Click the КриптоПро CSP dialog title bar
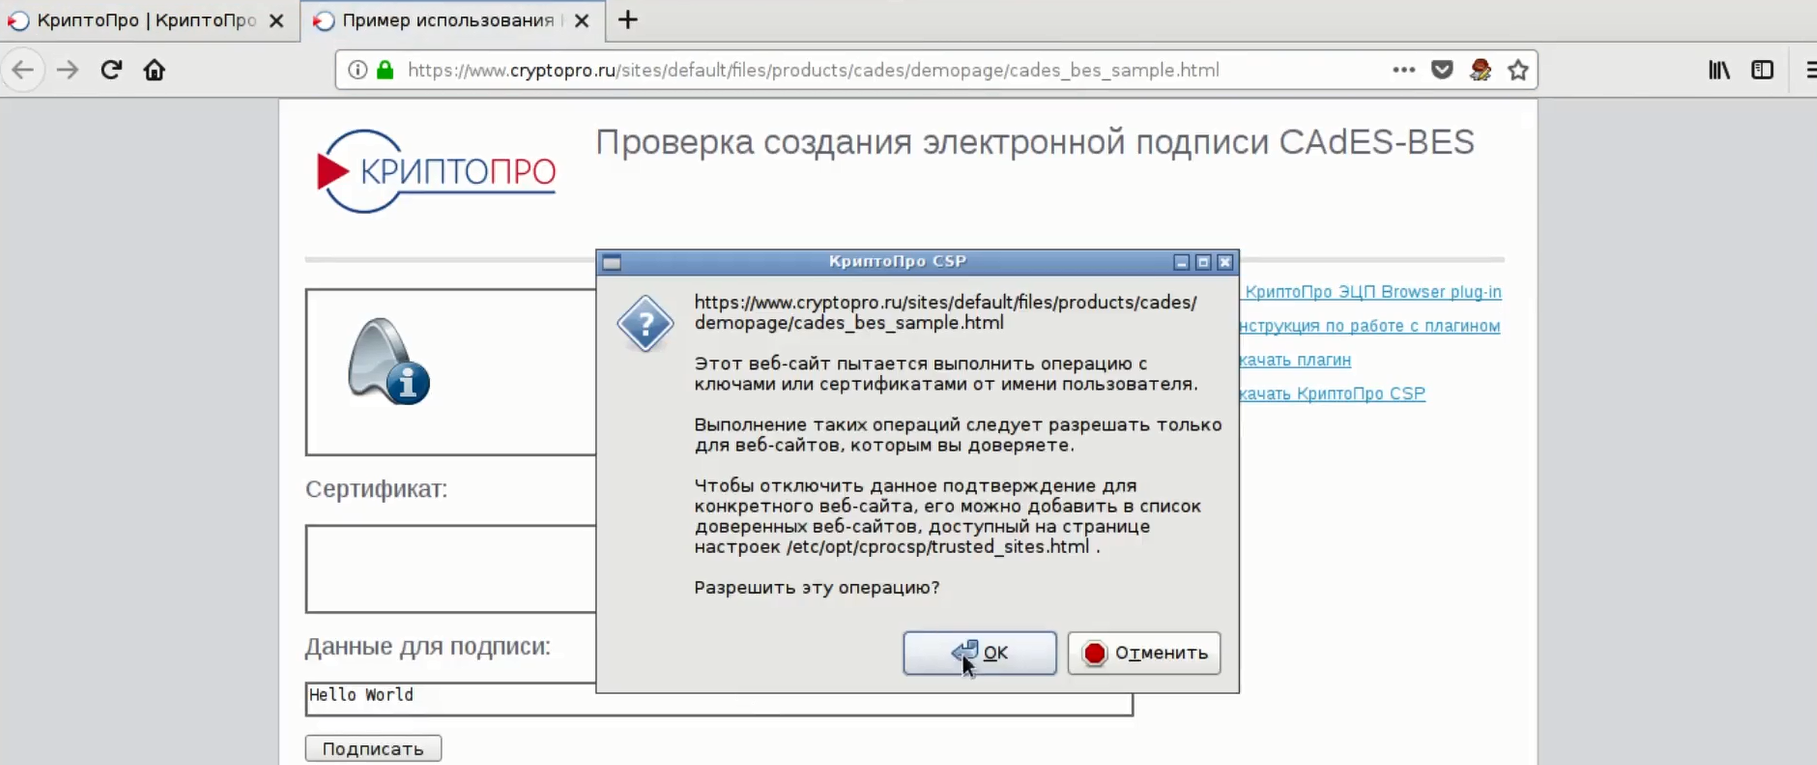 point(897,262)
